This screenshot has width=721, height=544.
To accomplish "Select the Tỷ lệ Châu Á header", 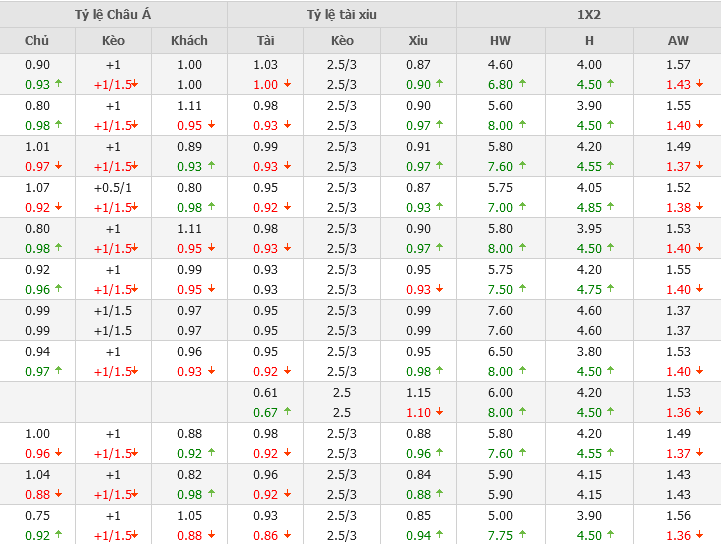I will tap(114, 15).
